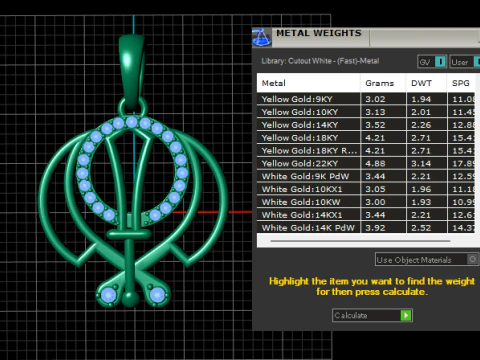480x360 pixels.
Task: Toggle the User library switch
Action: pos(465,62)
